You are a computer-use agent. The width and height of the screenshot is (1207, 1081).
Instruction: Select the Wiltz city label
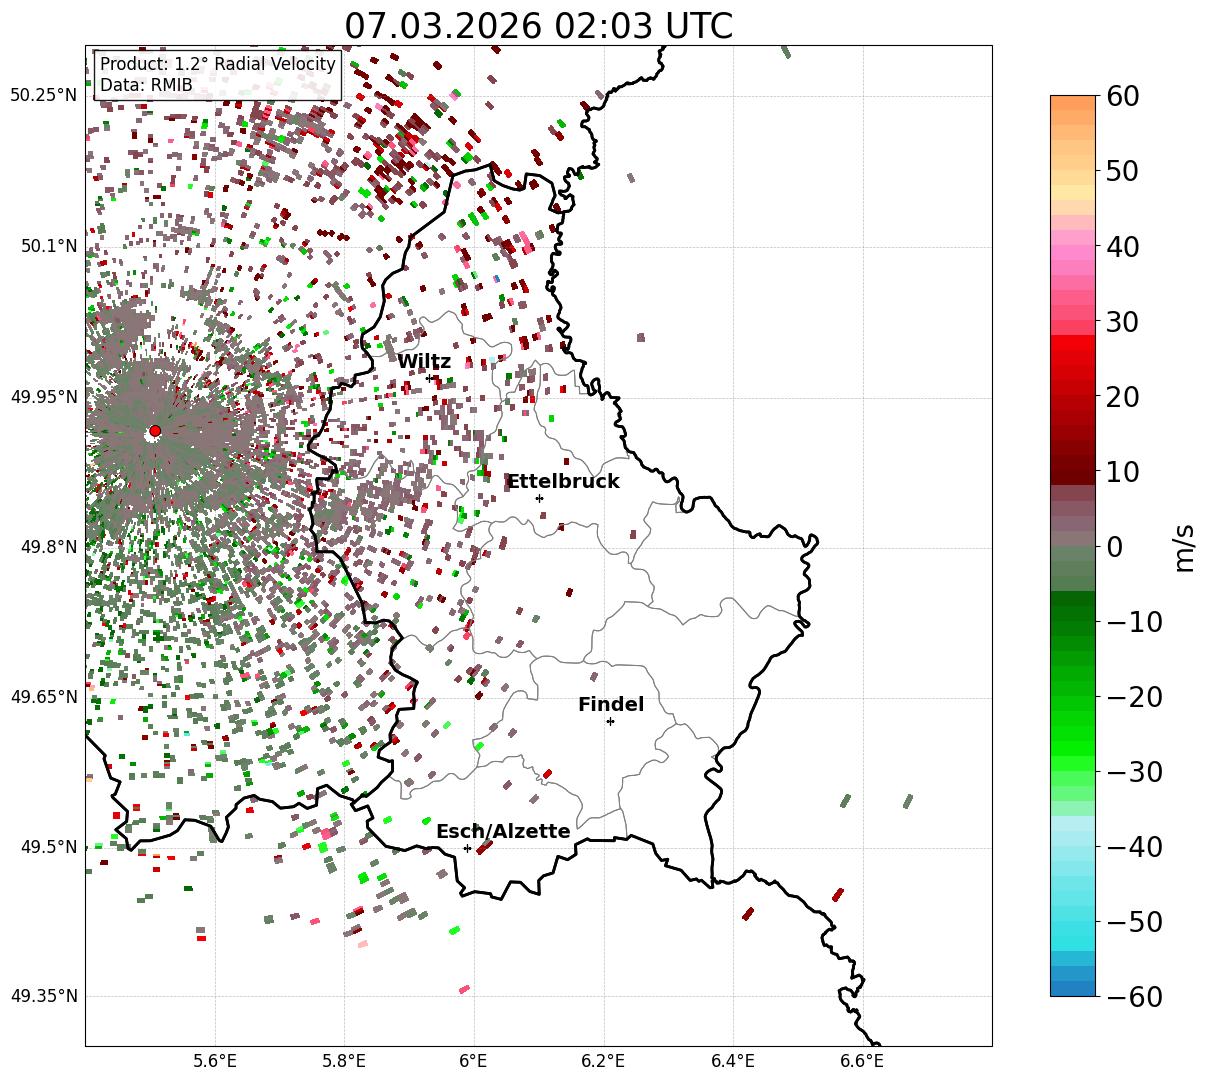tap(424, 362)
